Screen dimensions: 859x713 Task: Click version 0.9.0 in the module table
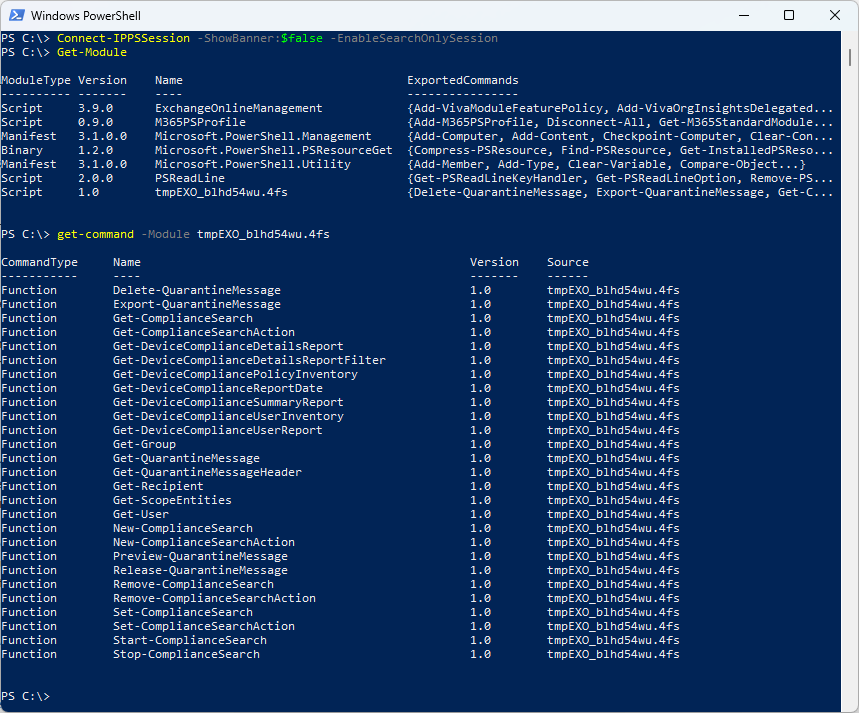coord(95,122)
